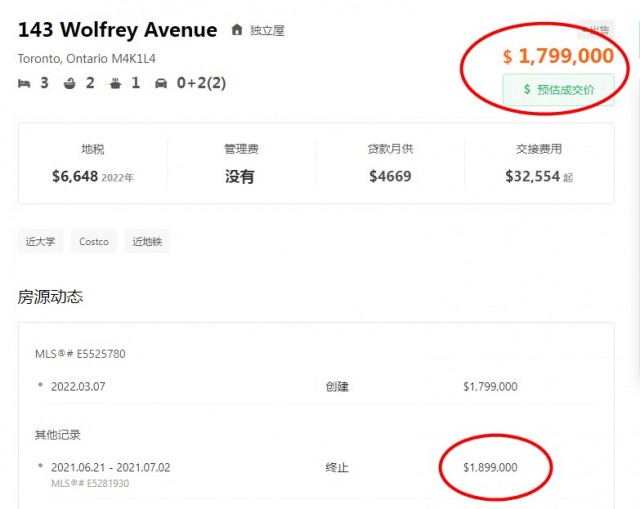Click the car parking icon

click(161, 83)
